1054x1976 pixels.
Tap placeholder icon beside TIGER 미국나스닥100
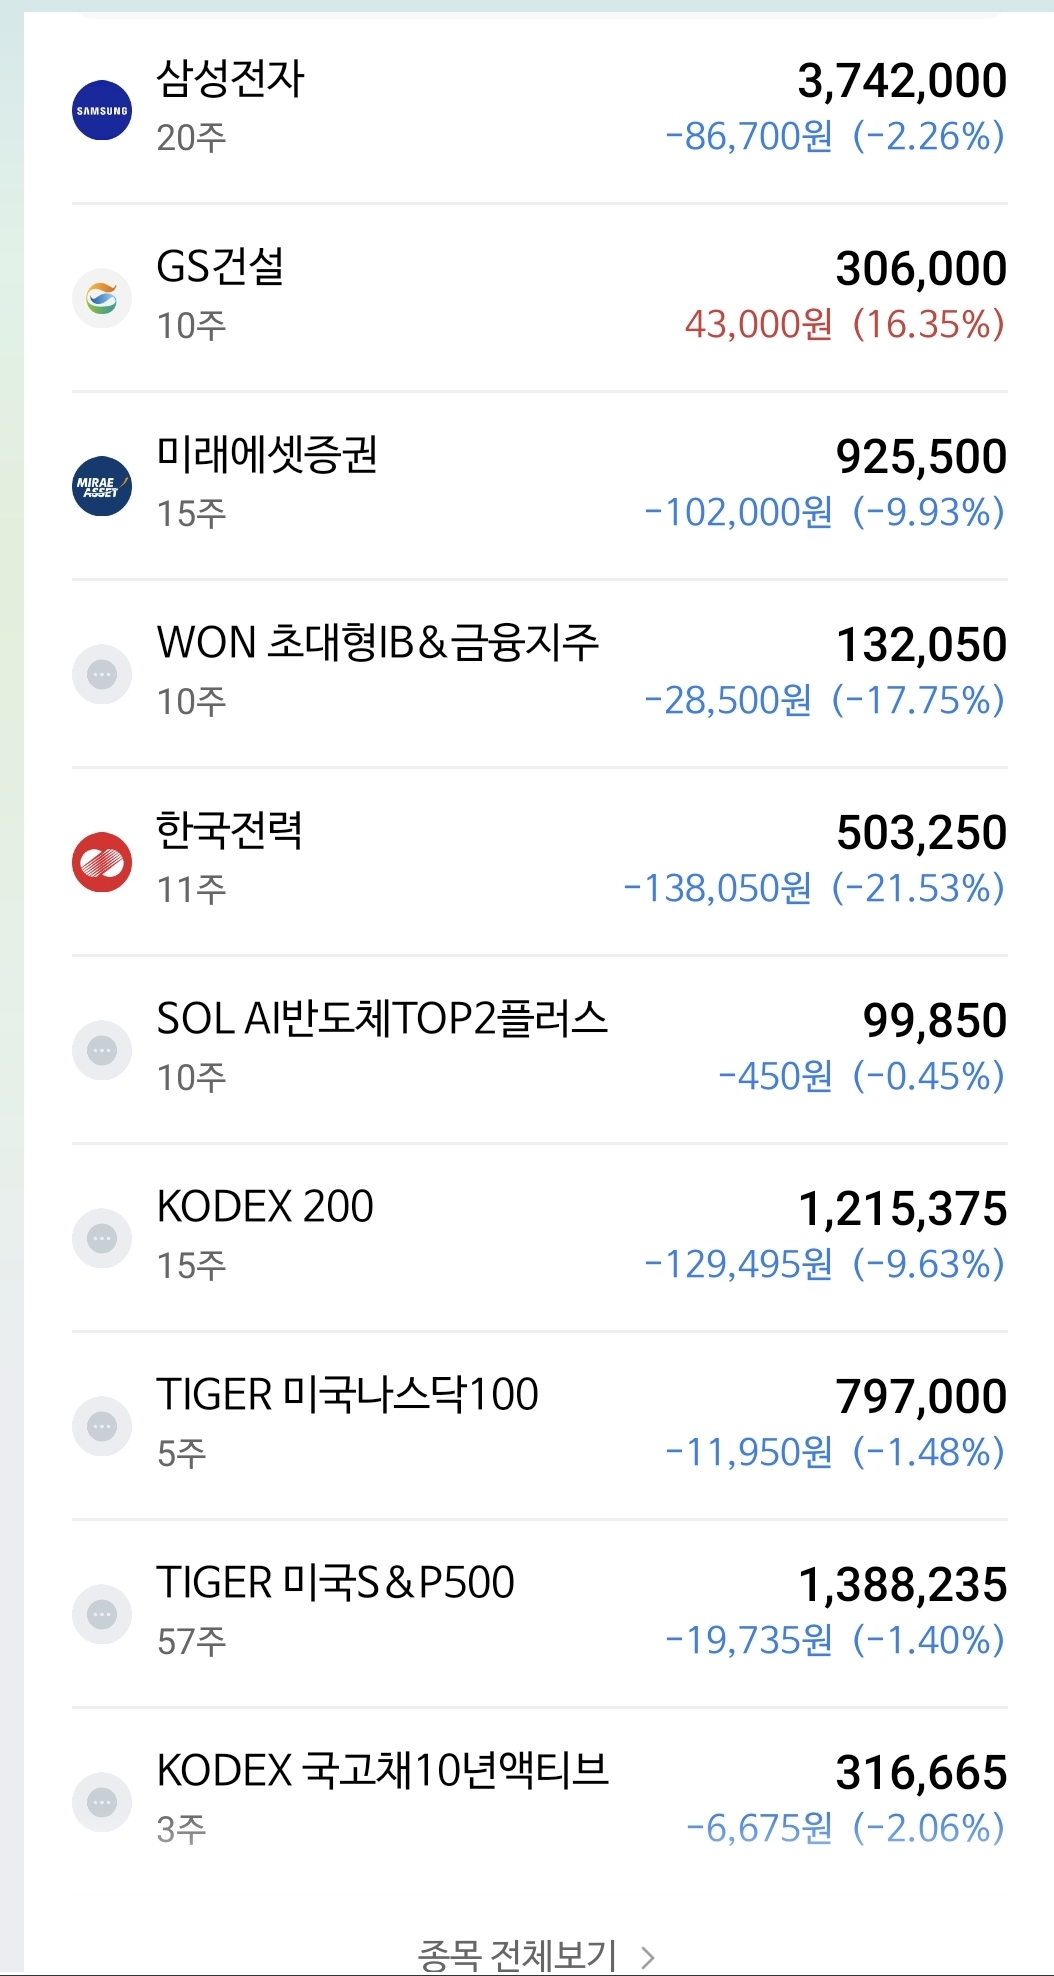(102, 1426)
